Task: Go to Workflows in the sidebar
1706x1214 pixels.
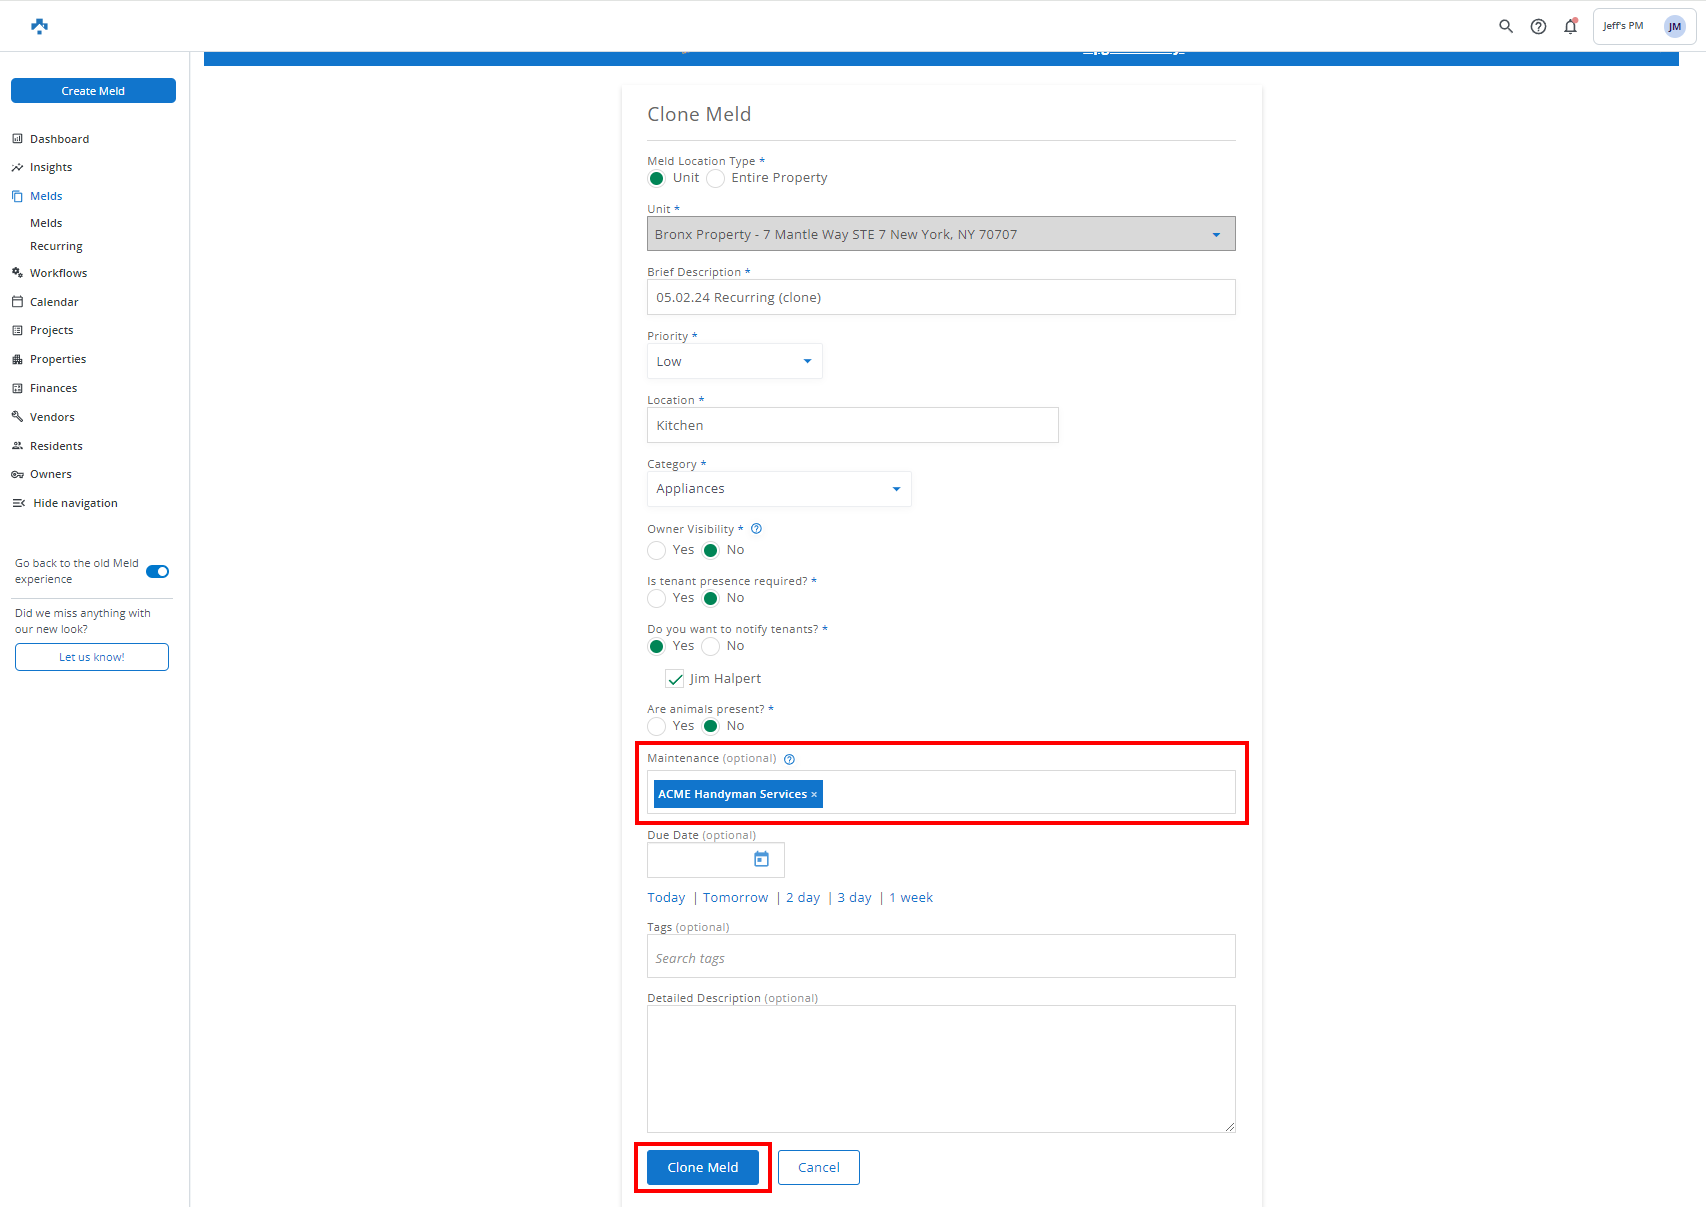Action: (x=58, y=273)
